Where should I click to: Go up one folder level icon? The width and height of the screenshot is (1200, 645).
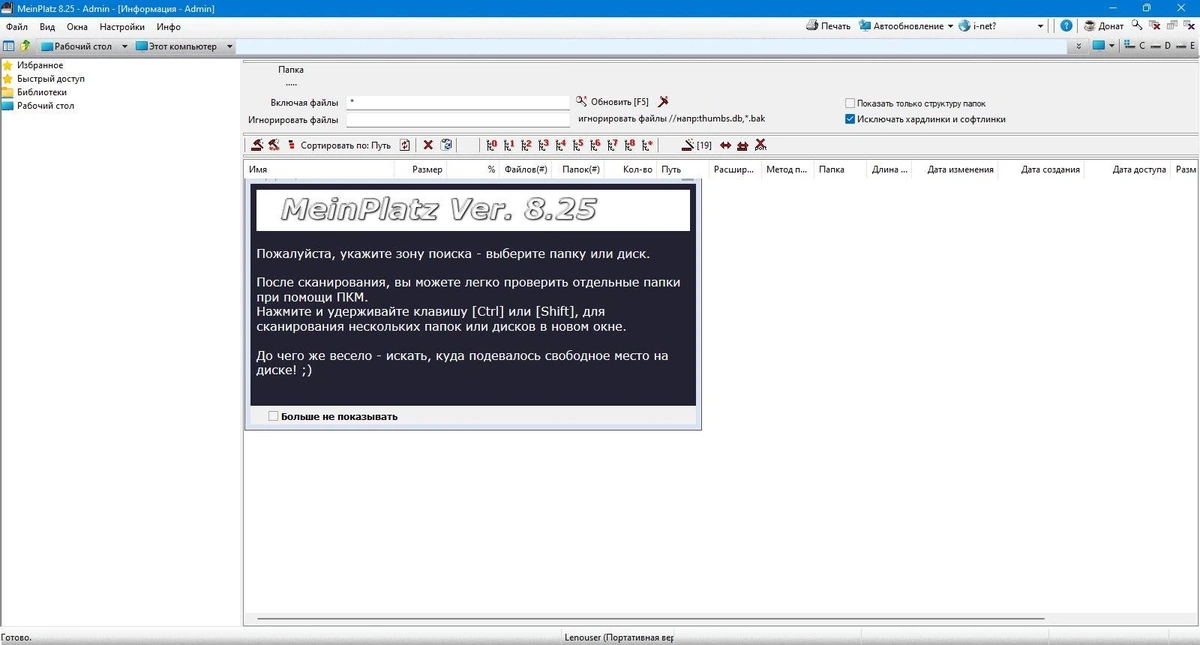point(25,46)
